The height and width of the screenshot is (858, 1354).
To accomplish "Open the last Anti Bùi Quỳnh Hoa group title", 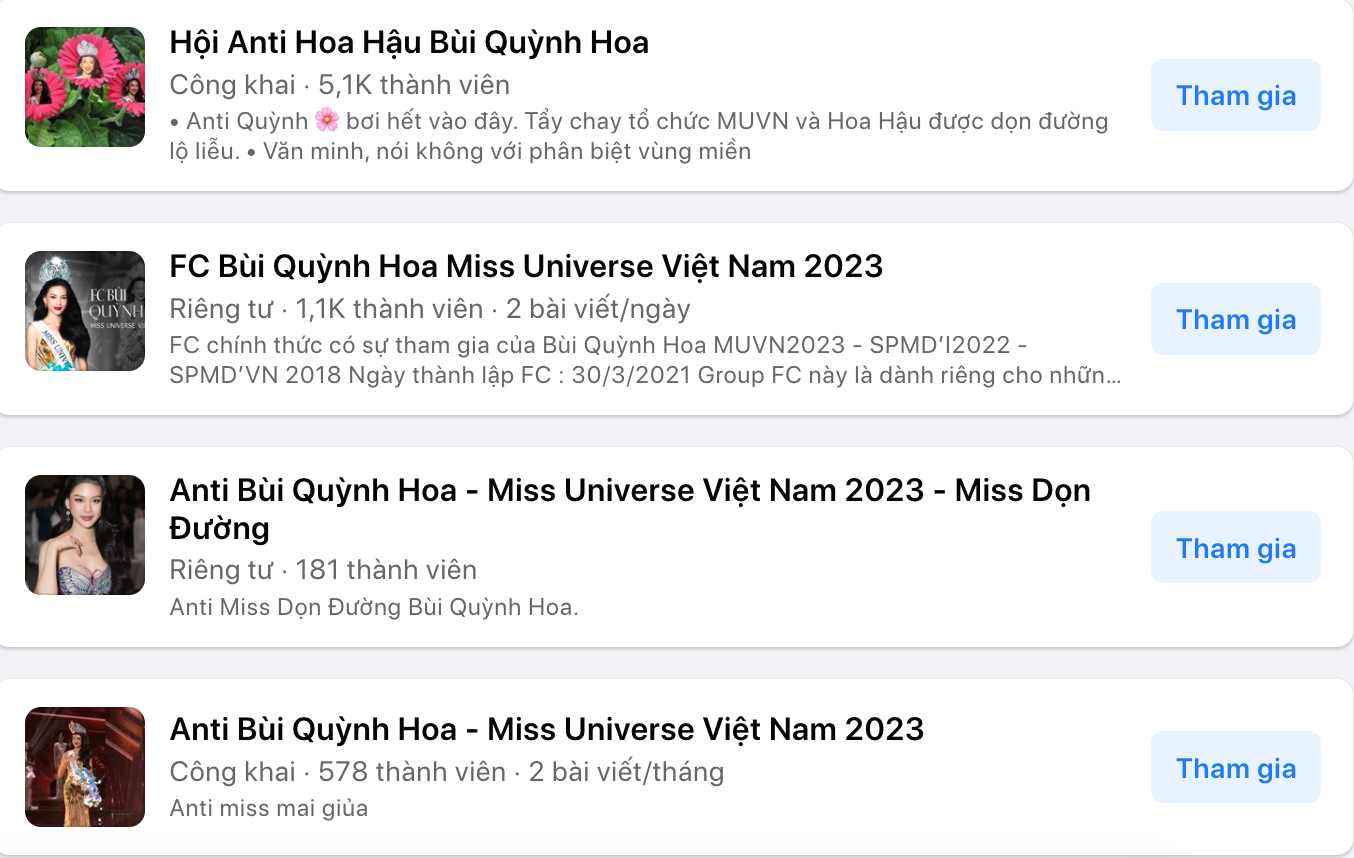I will pyautogui.click(x=546, y=729).
